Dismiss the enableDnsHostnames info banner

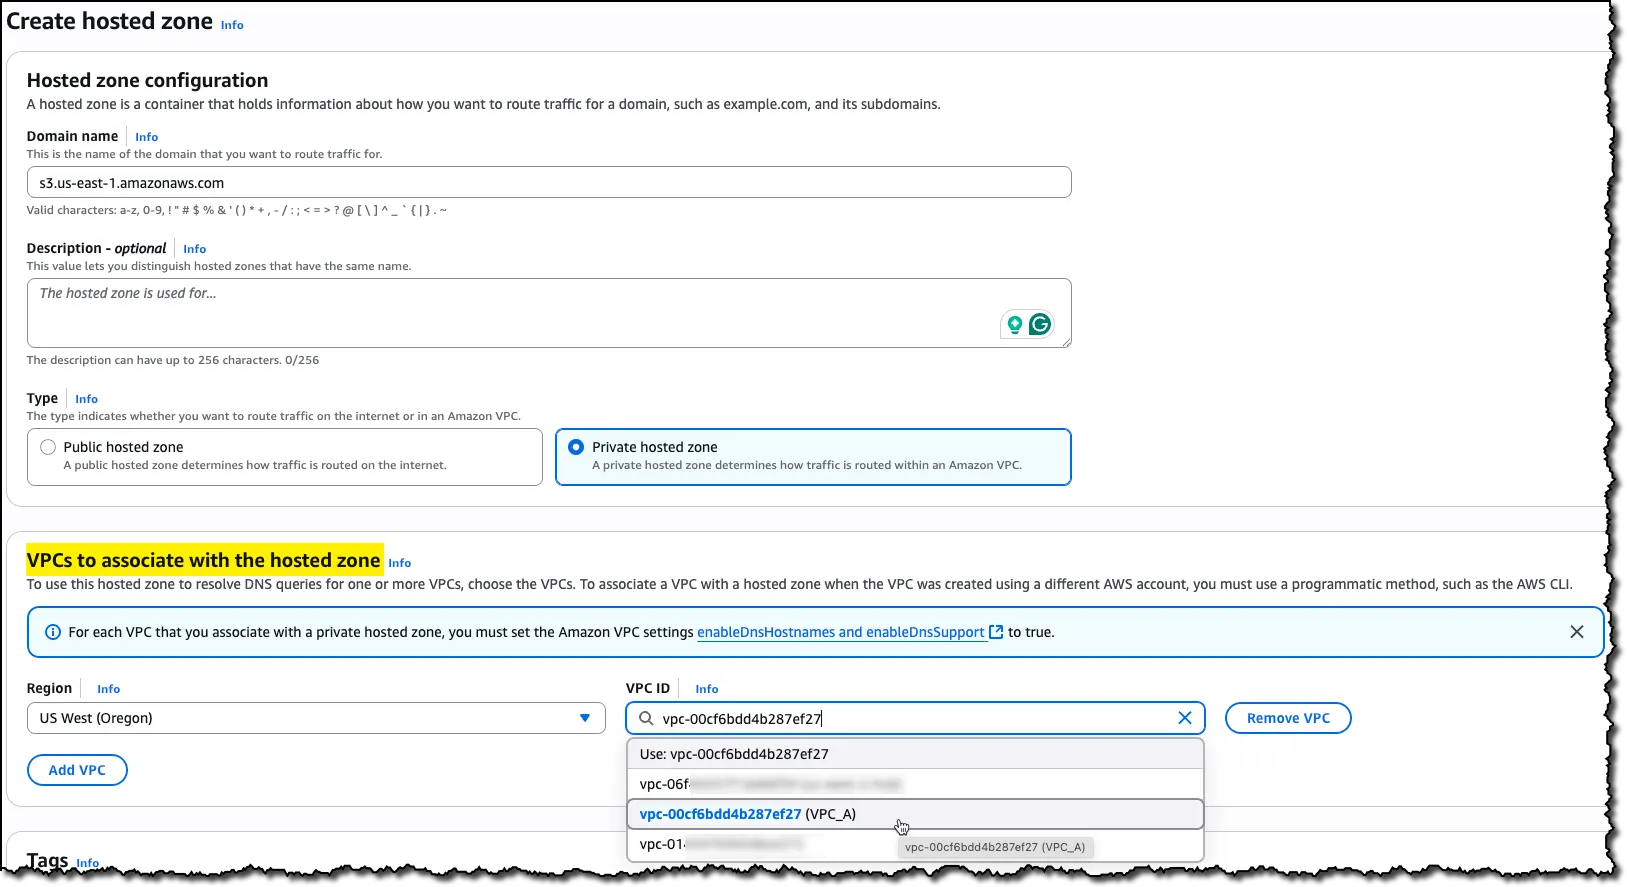point(1576,632)
